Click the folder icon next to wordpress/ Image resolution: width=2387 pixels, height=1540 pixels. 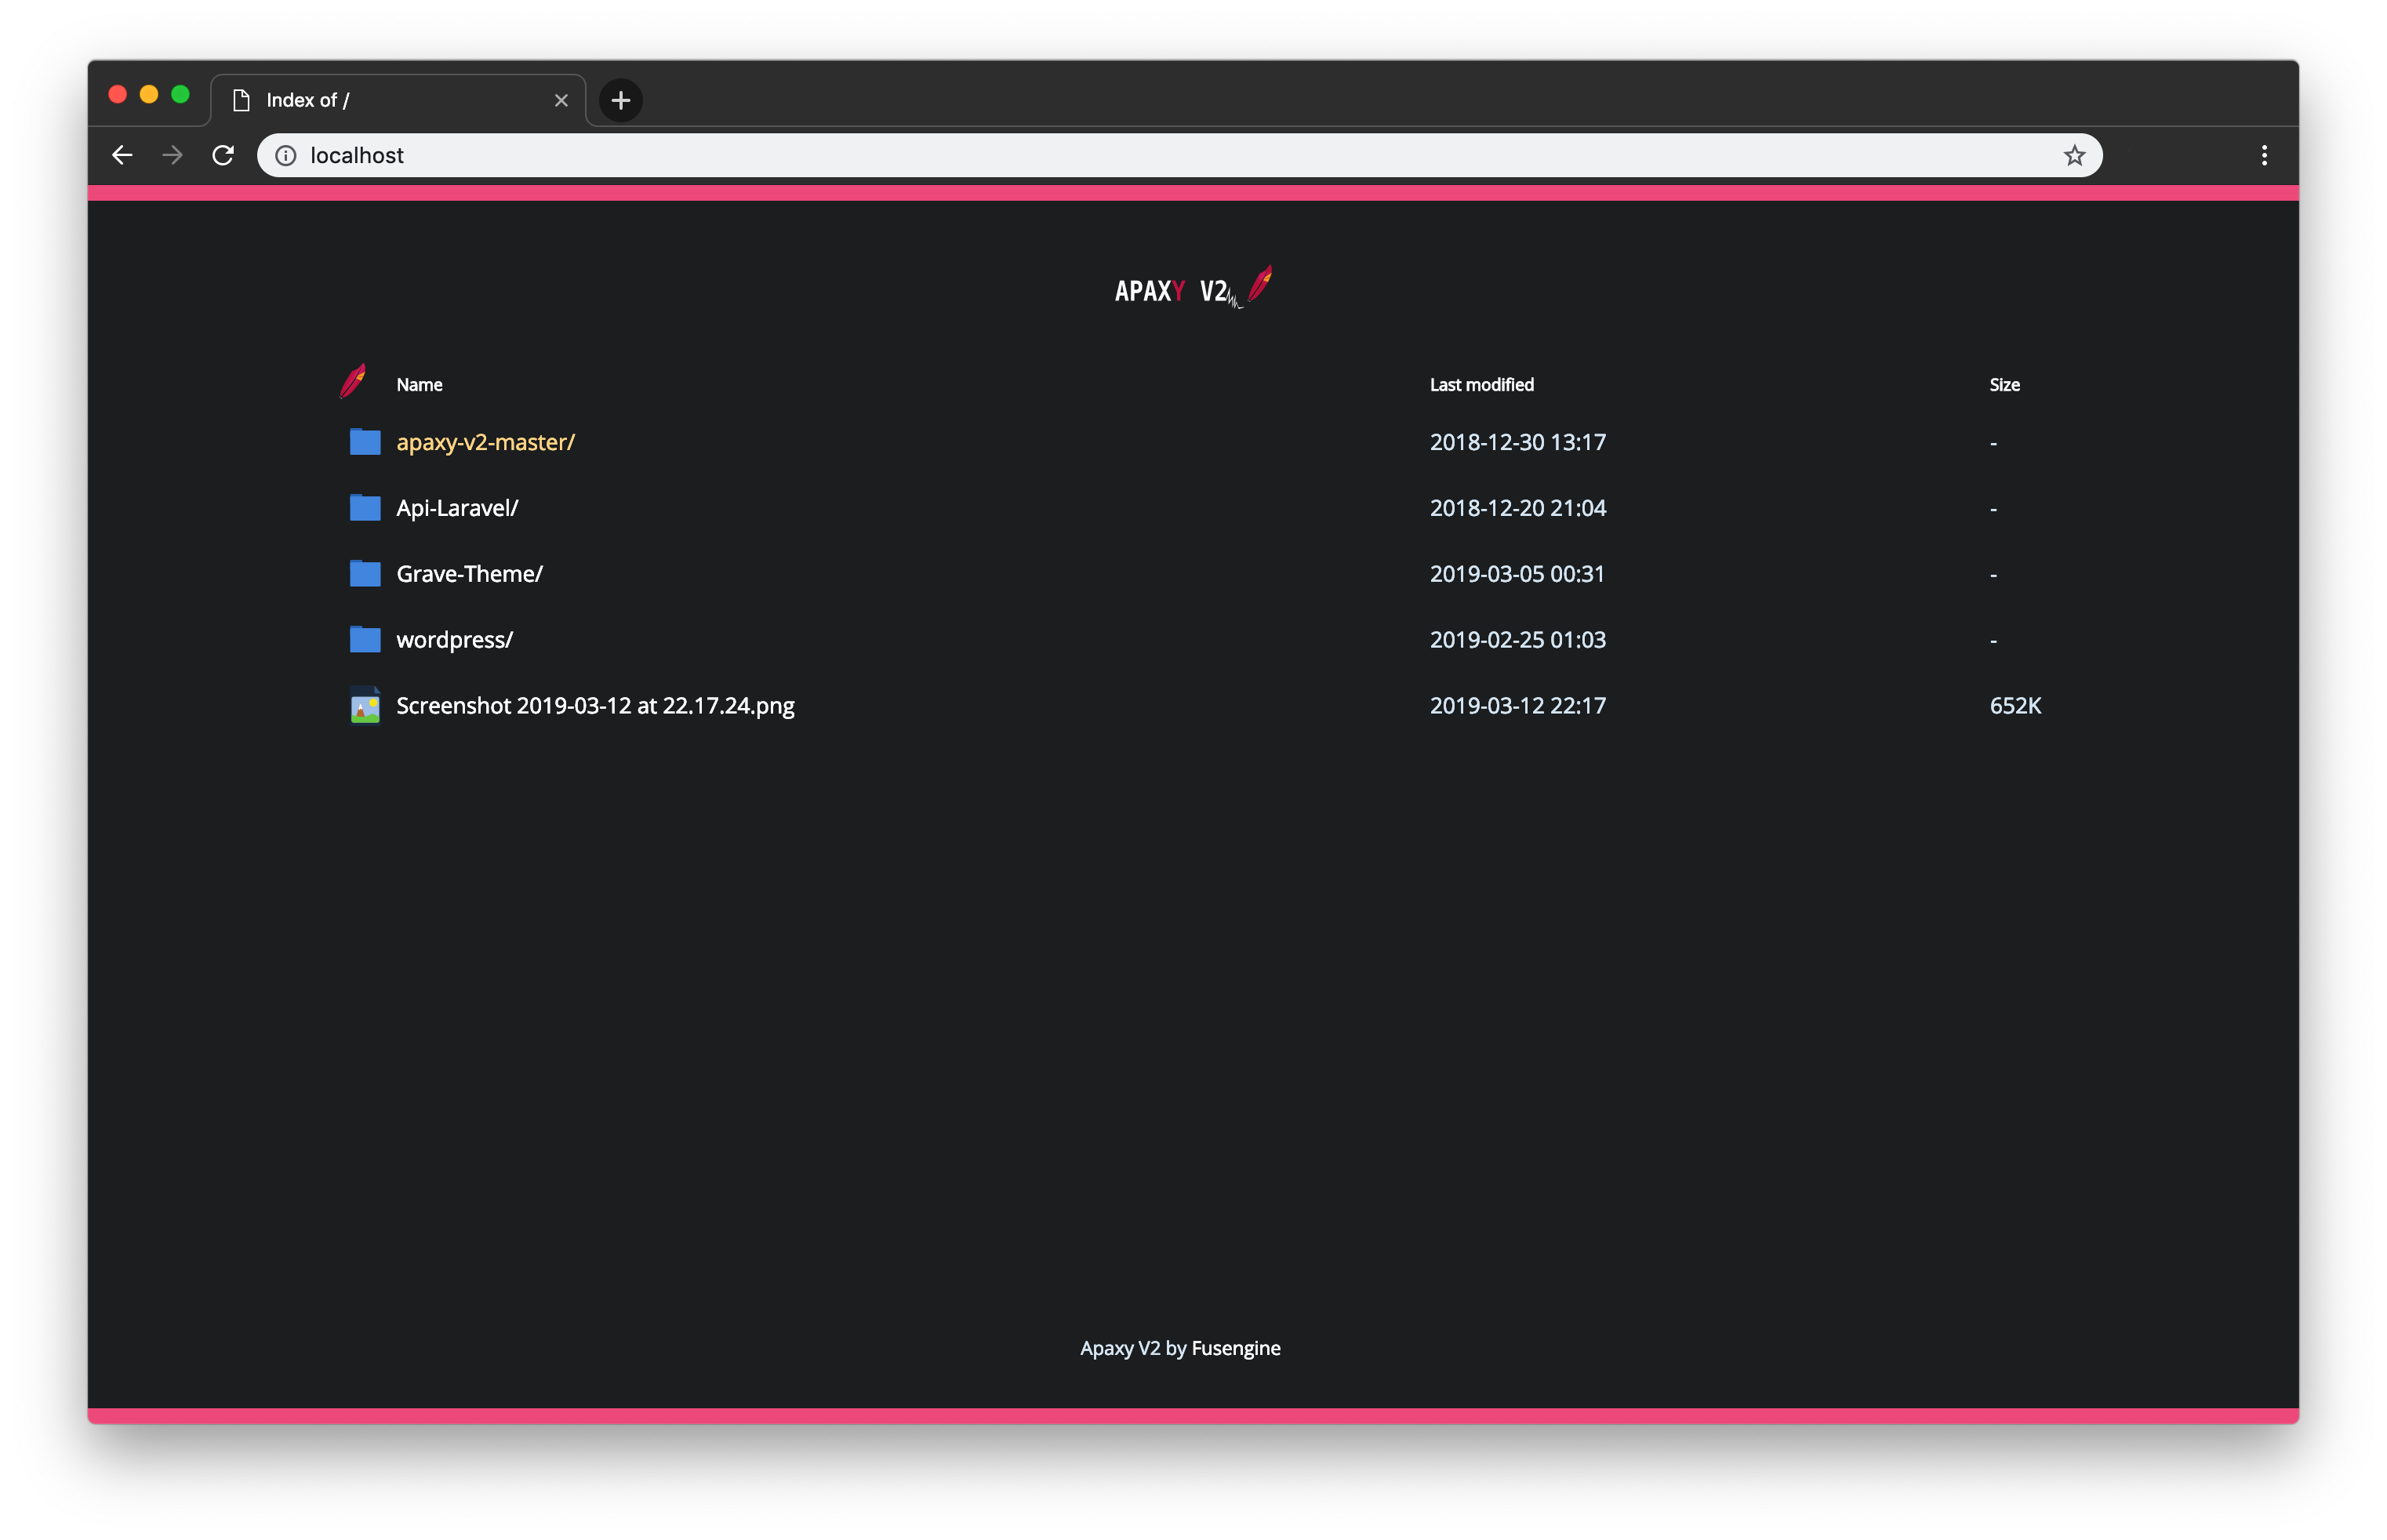365,639
